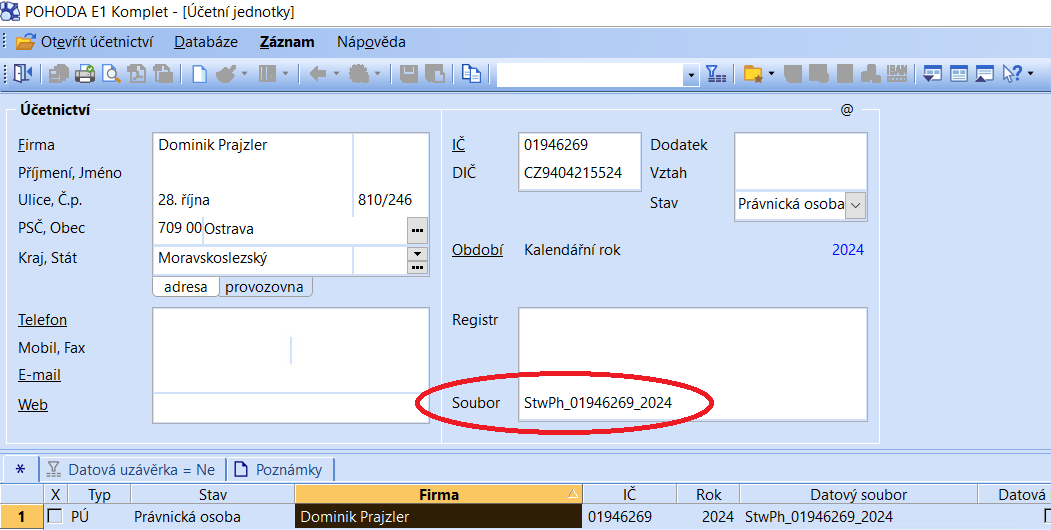The image size is (1051, 530).
Task: Click the @ symbol above form
Action: coord(847,110)
